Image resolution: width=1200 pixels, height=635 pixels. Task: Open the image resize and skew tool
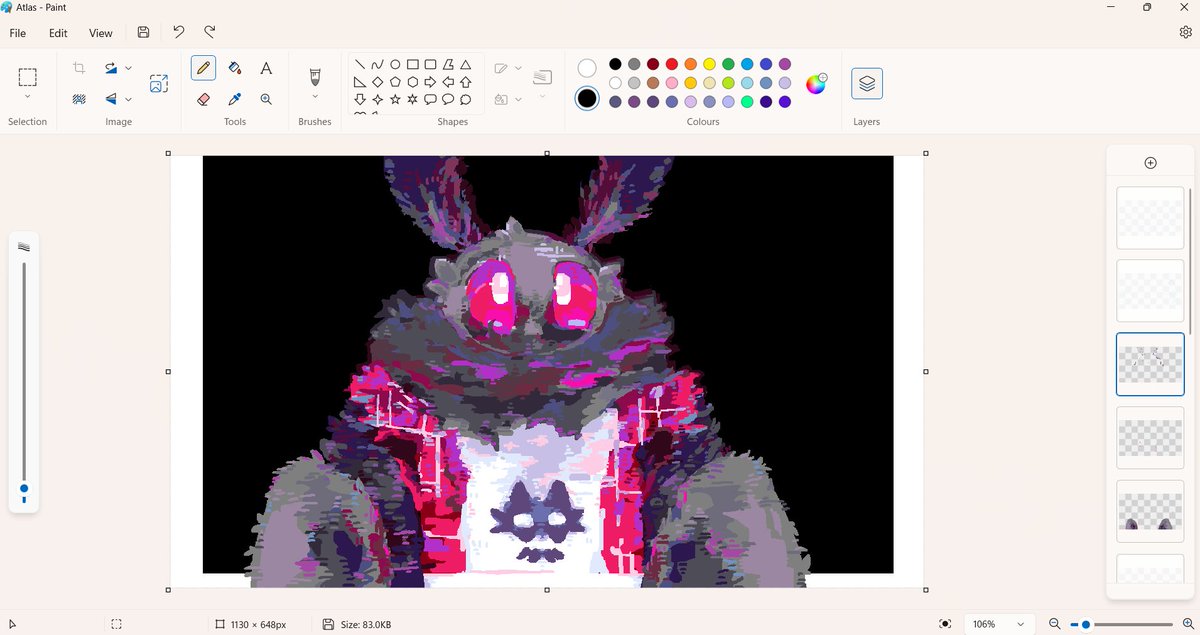(159, 84)
